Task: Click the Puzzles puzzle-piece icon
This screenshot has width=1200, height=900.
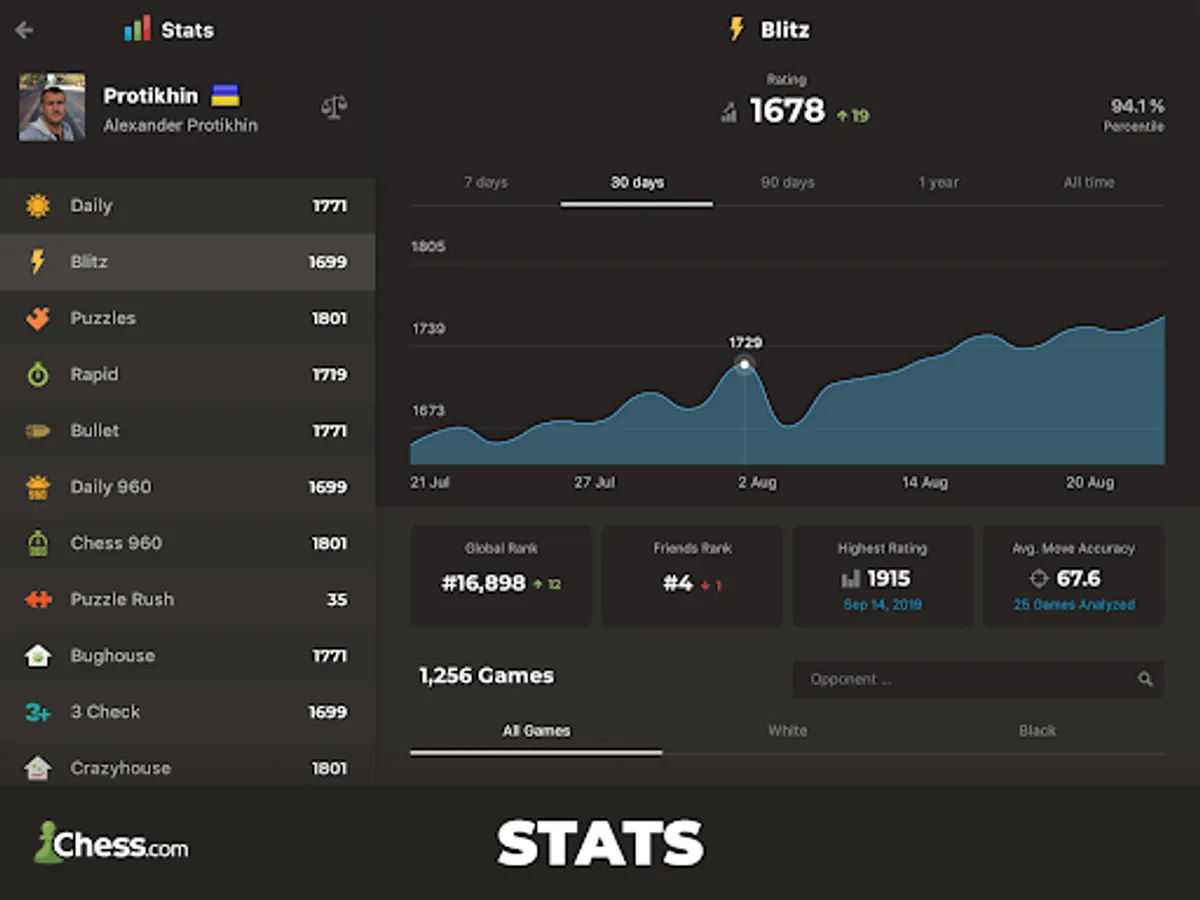Action: click(x=38, y=318)
